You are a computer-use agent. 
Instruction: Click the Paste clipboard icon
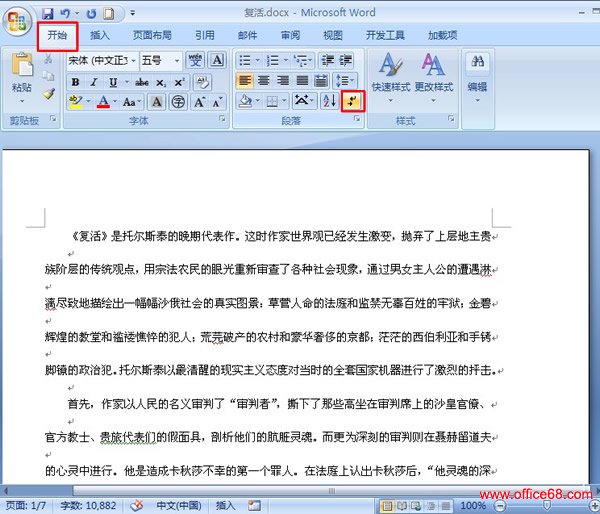click(21, 68)
